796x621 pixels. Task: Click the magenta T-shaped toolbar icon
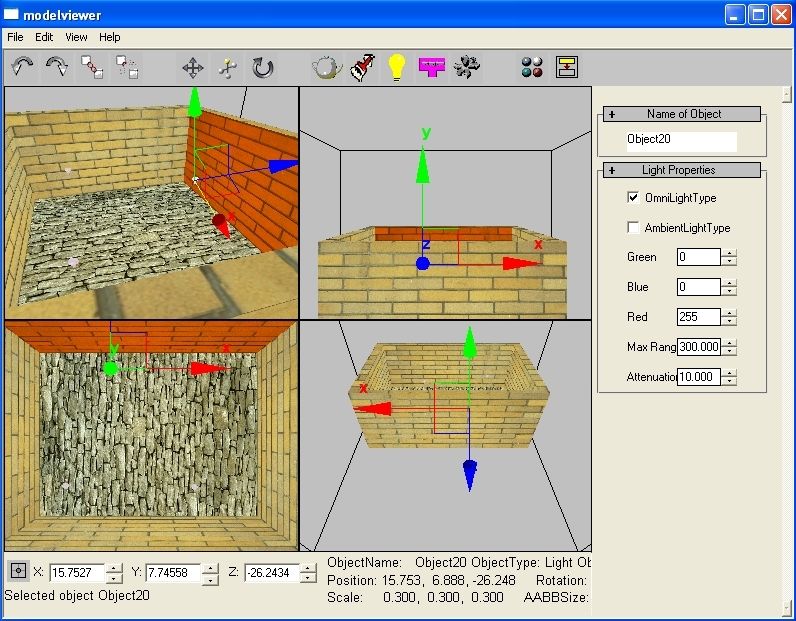coord(432,67)
